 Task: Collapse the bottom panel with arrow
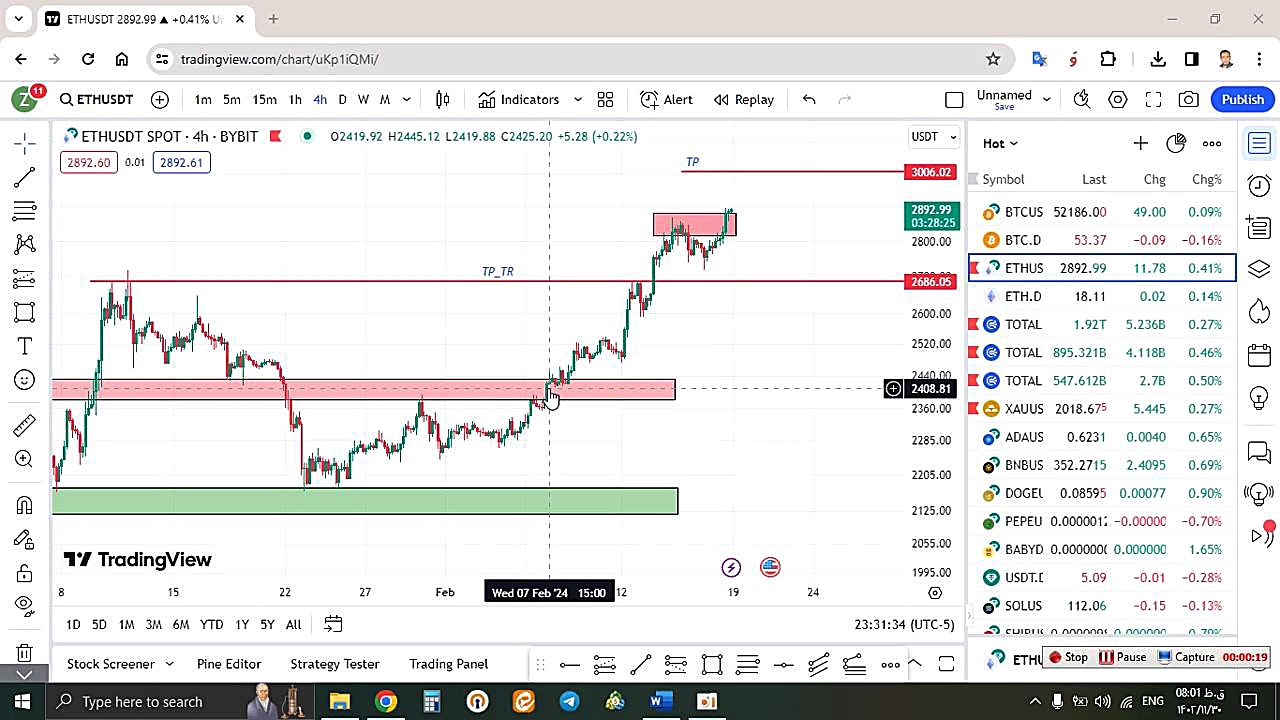tap(914, 664)
